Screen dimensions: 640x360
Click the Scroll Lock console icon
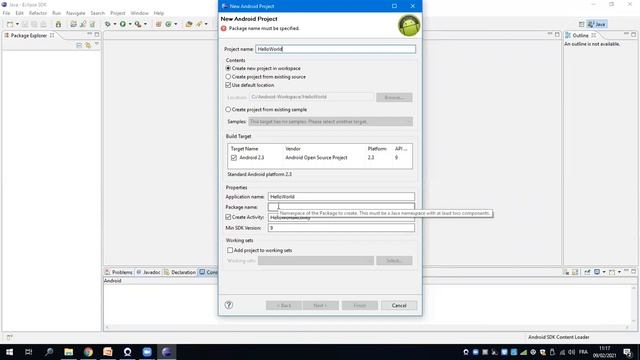[575, 272]
